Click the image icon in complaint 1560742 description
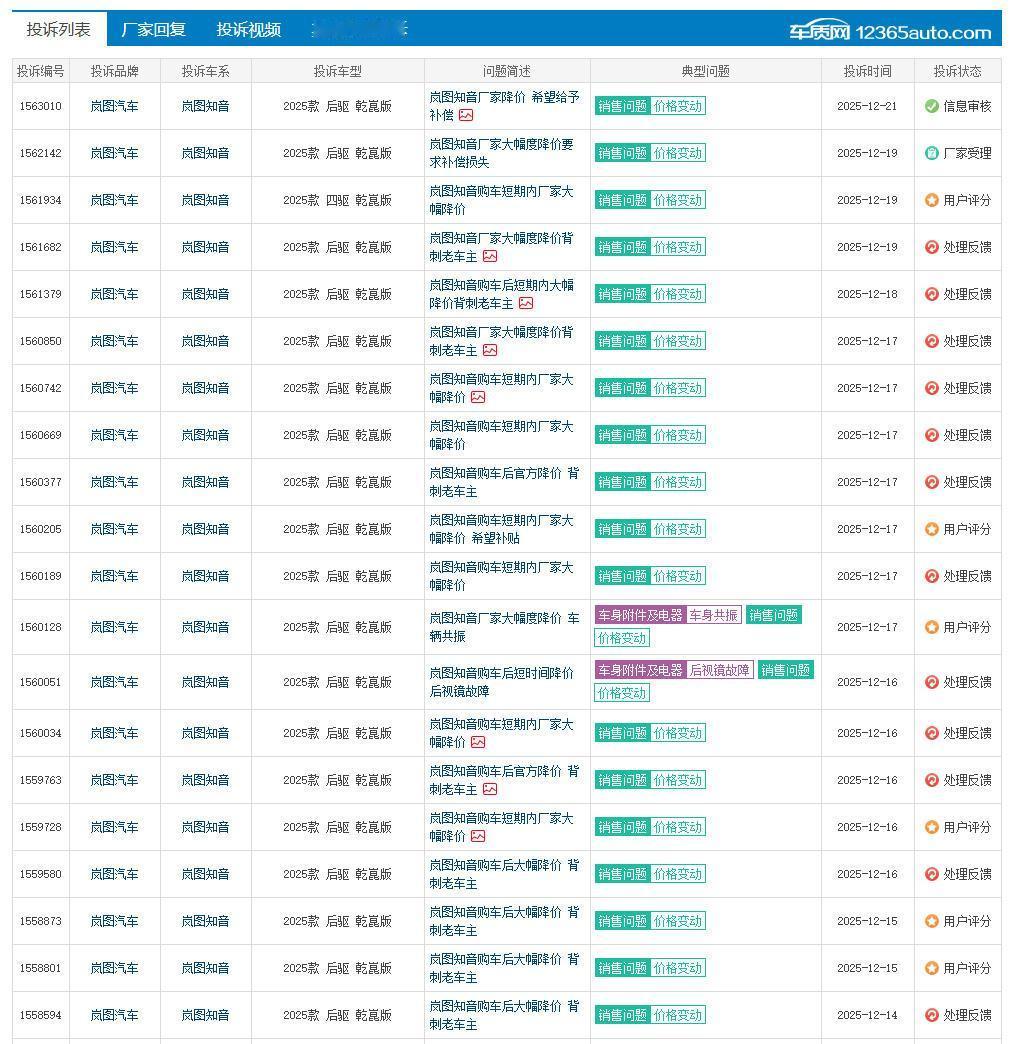1020x1044 pixels. point(478,397)
